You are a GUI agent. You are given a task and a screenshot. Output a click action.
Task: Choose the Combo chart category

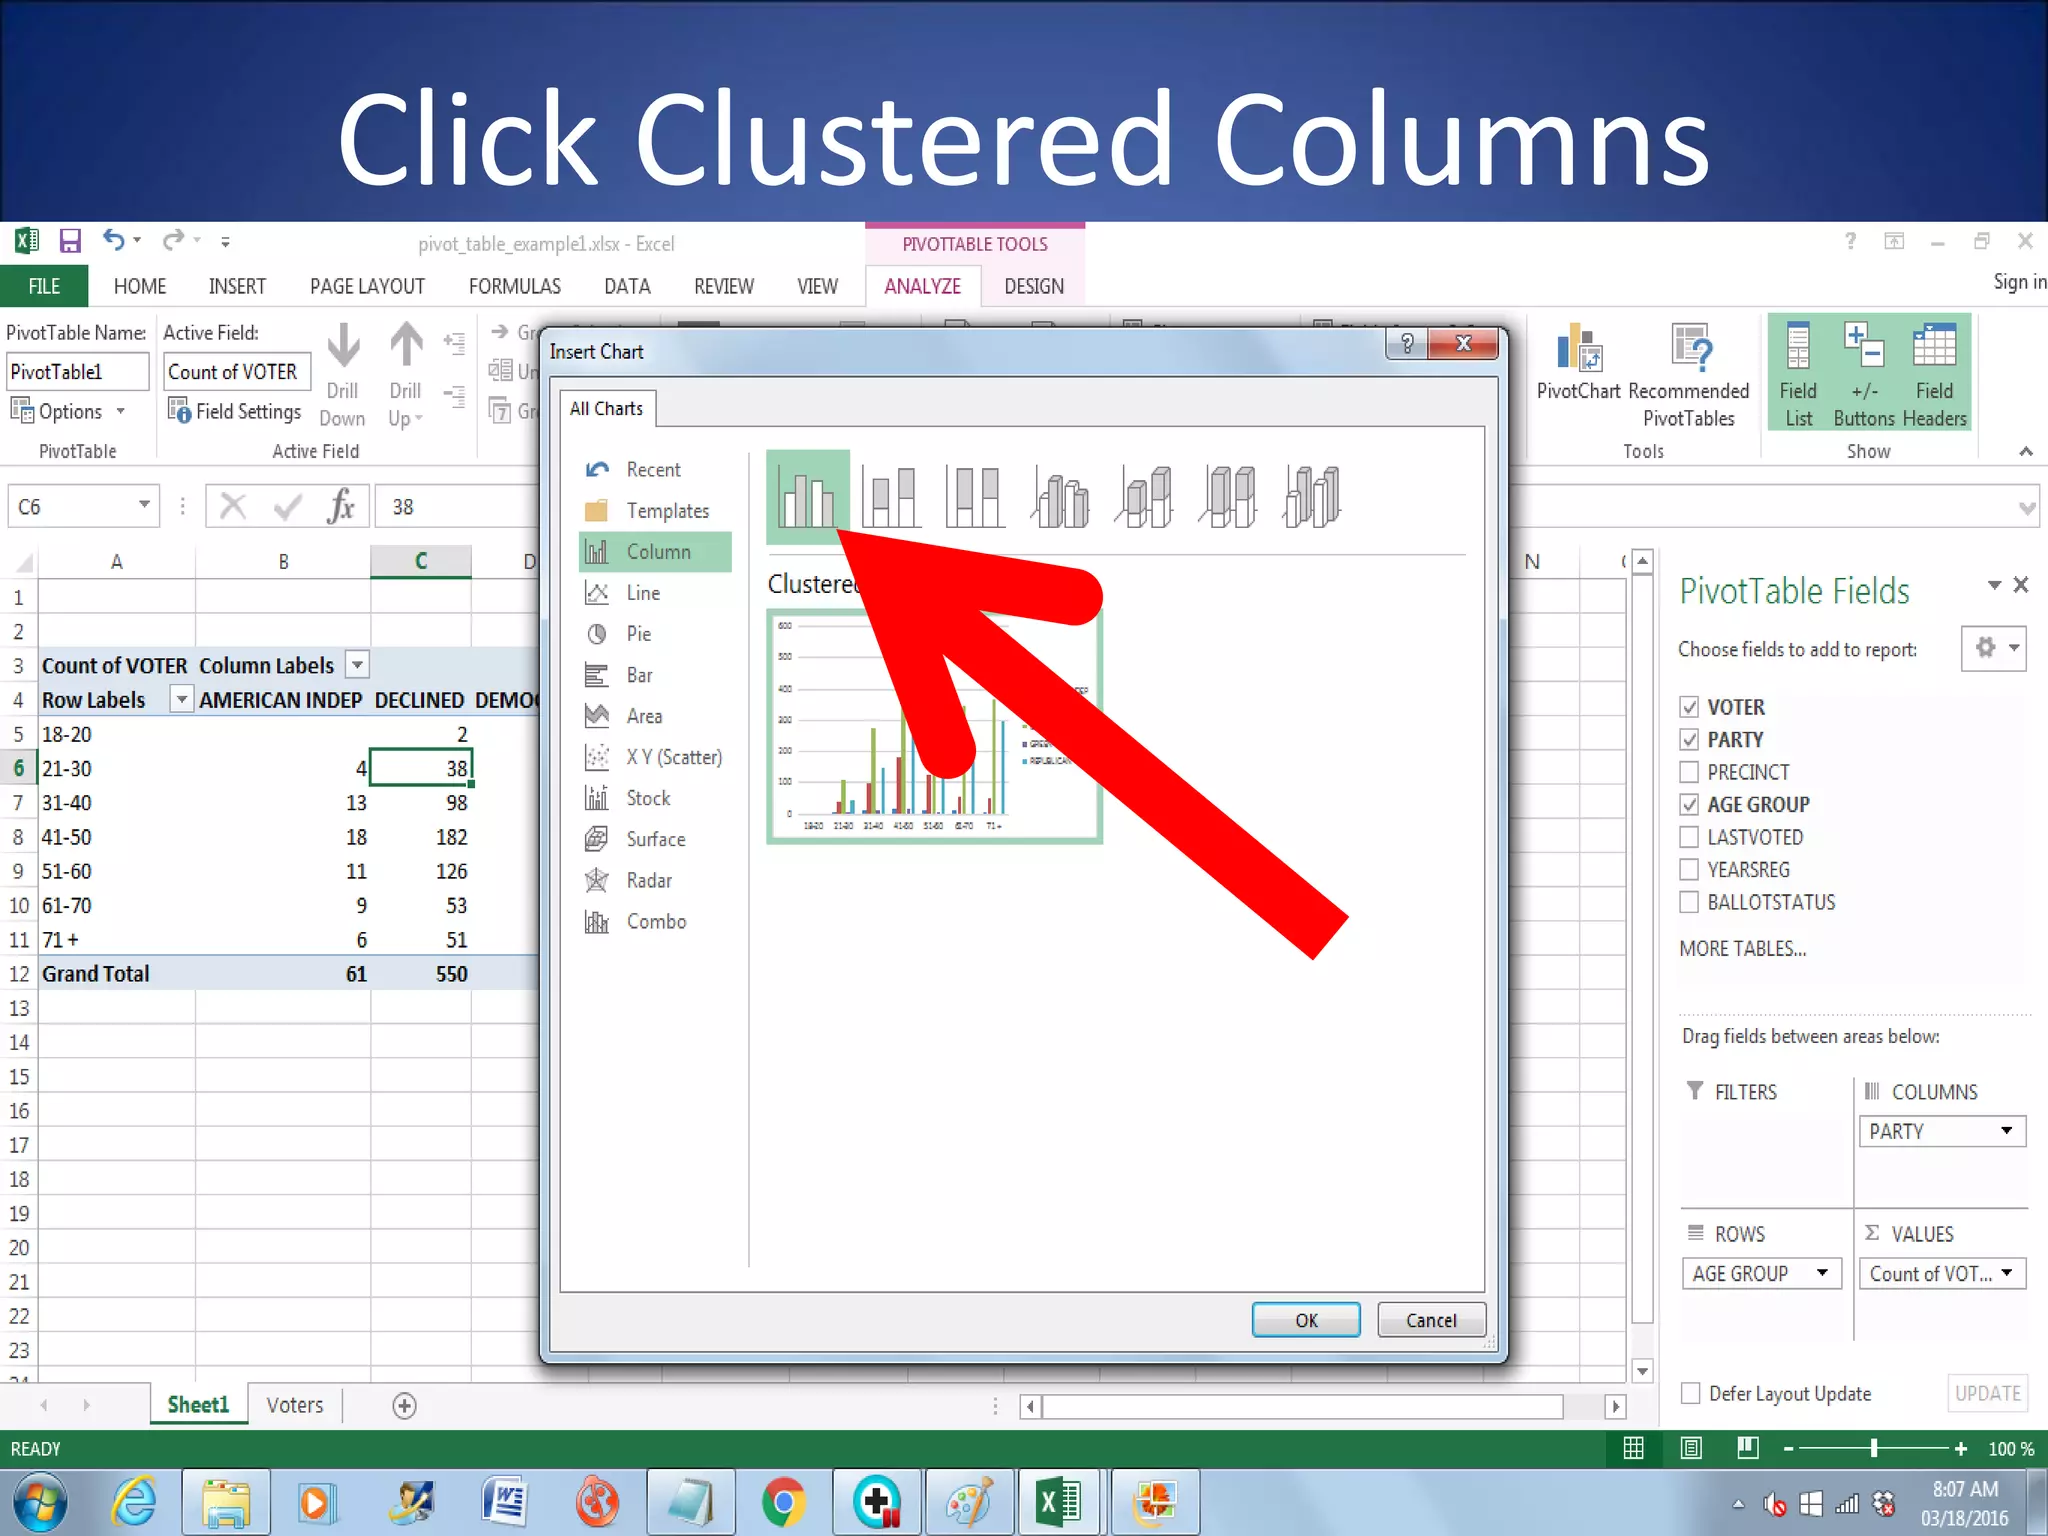pyautogui.click(x=655, y=921)
